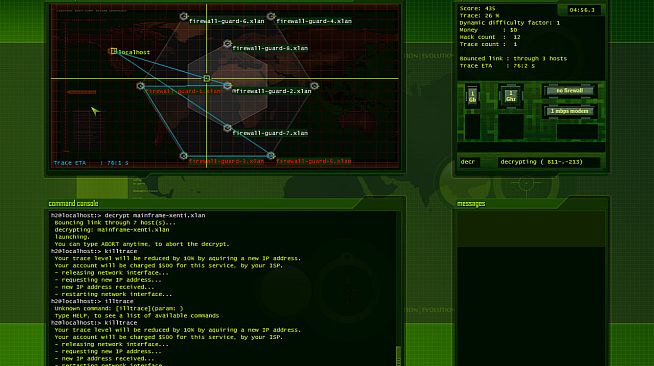The image size is (654, 366).
Task: Select the firewall-guard-1.xlan node icon
Action: pos(141,86)
